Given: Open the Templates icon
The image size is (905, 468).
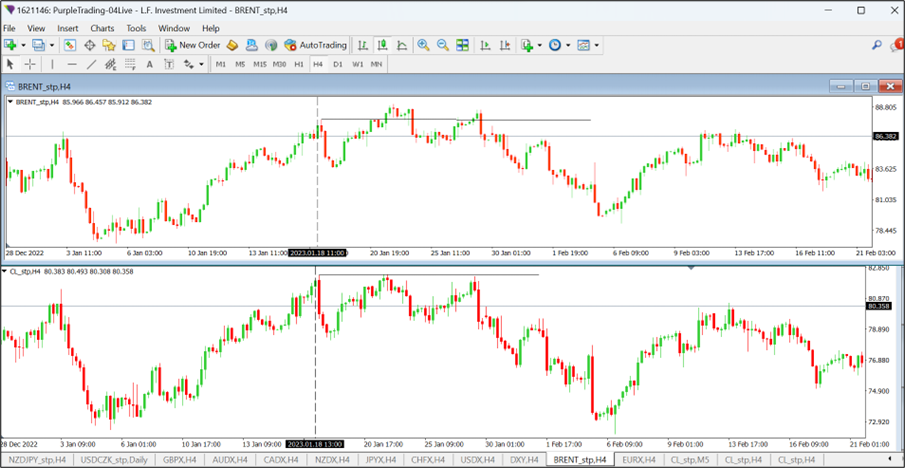Looking at the screenshot, I should 584,44.
